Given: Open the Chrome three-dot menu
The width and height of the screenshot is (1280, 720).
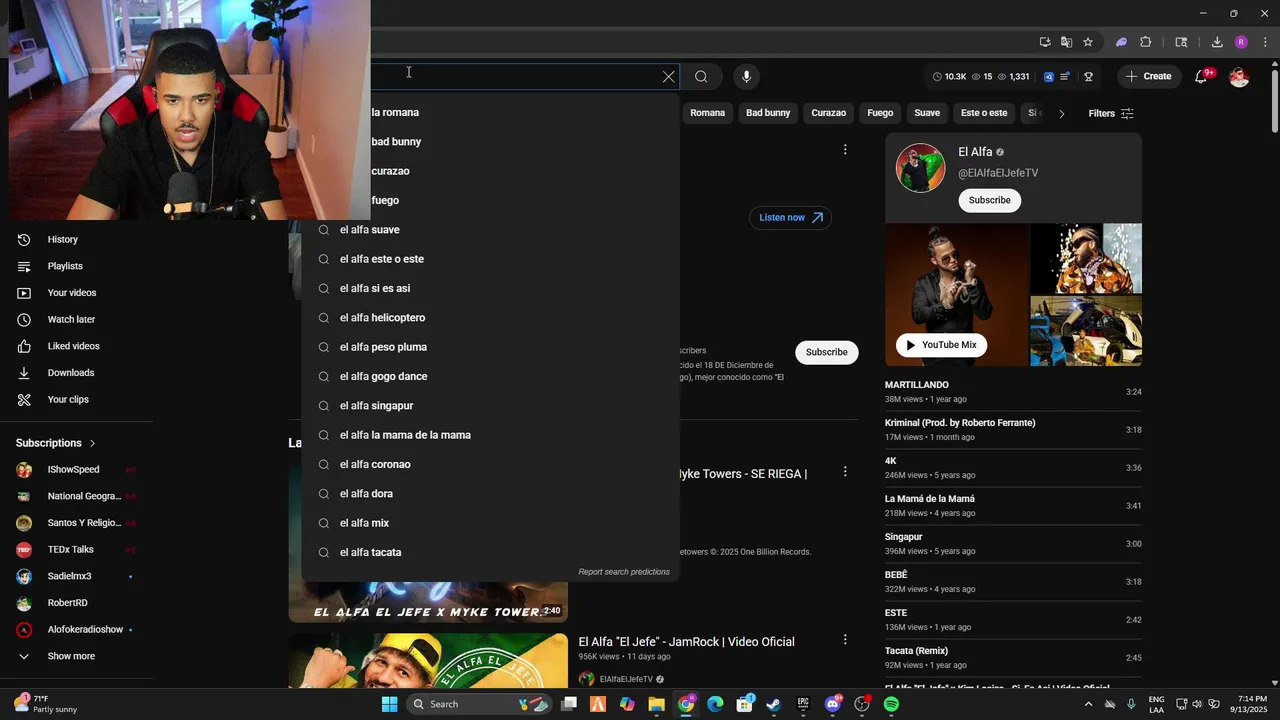Looking at the screenshot, I should pos(1265,42).
